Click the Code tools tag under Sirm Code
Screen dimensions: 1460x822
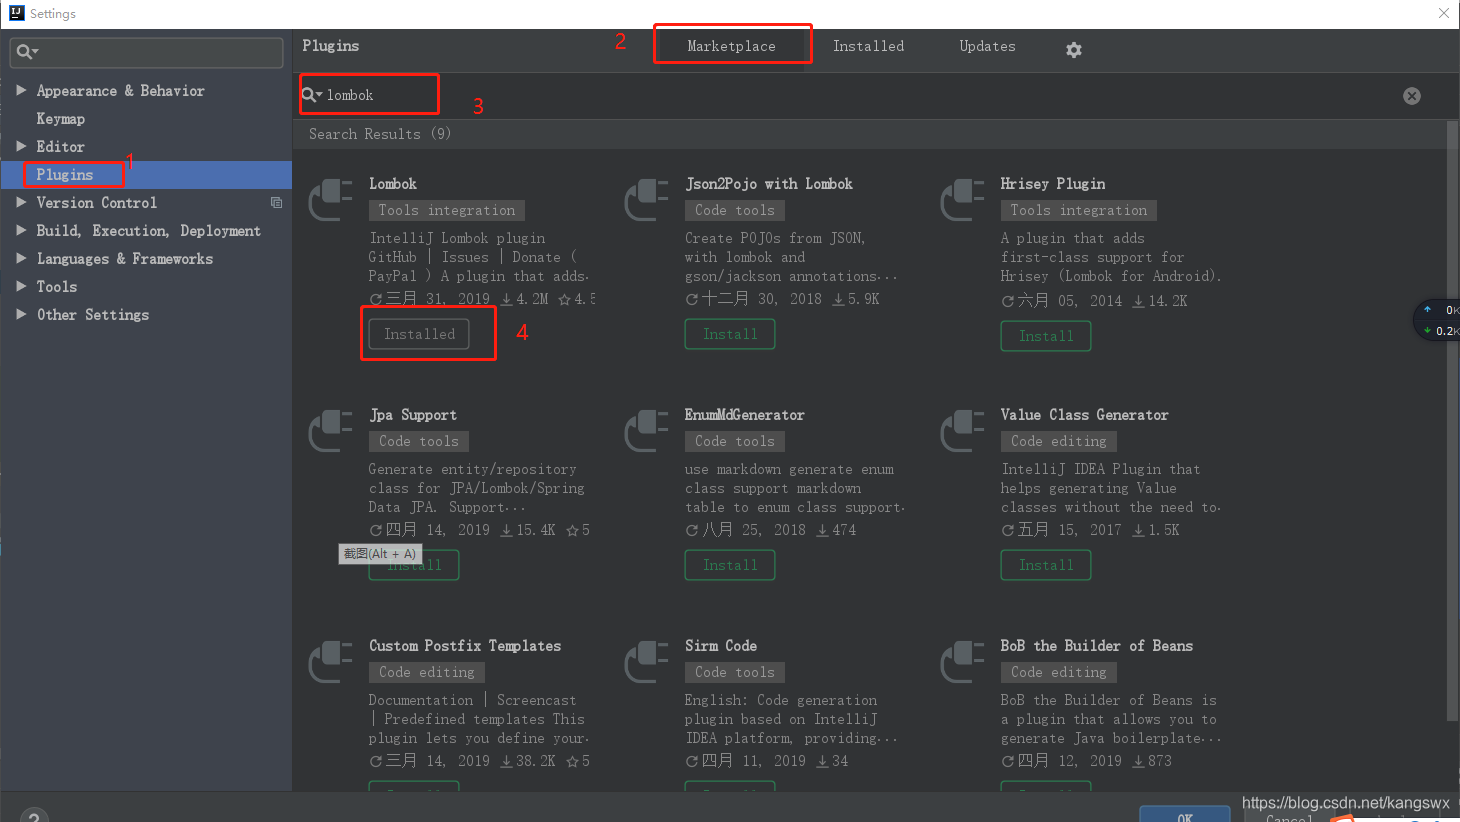735,672
